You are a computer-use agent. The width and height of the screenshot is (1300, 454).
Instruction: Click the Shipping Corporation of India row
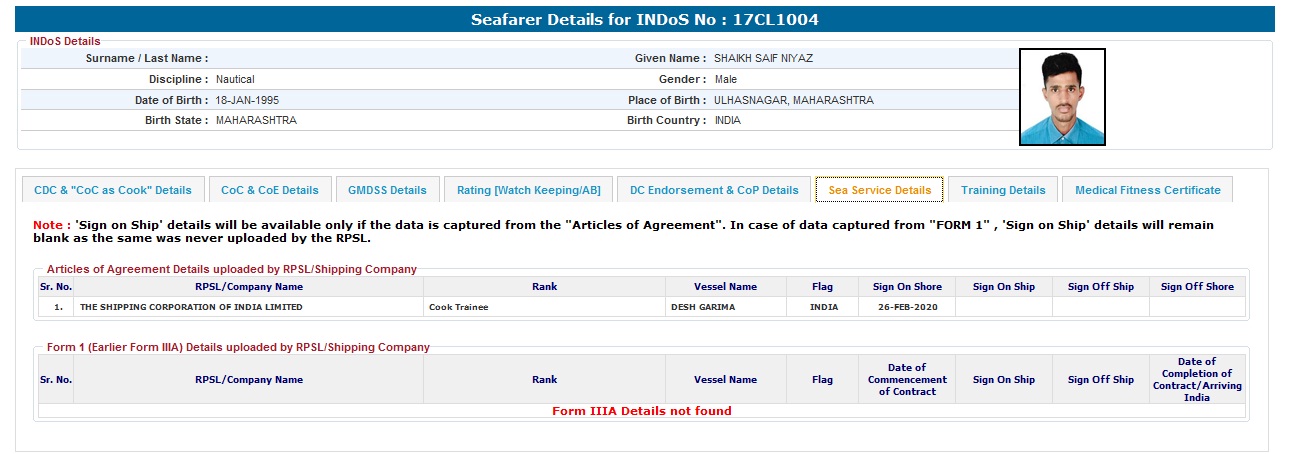[191, 307]
